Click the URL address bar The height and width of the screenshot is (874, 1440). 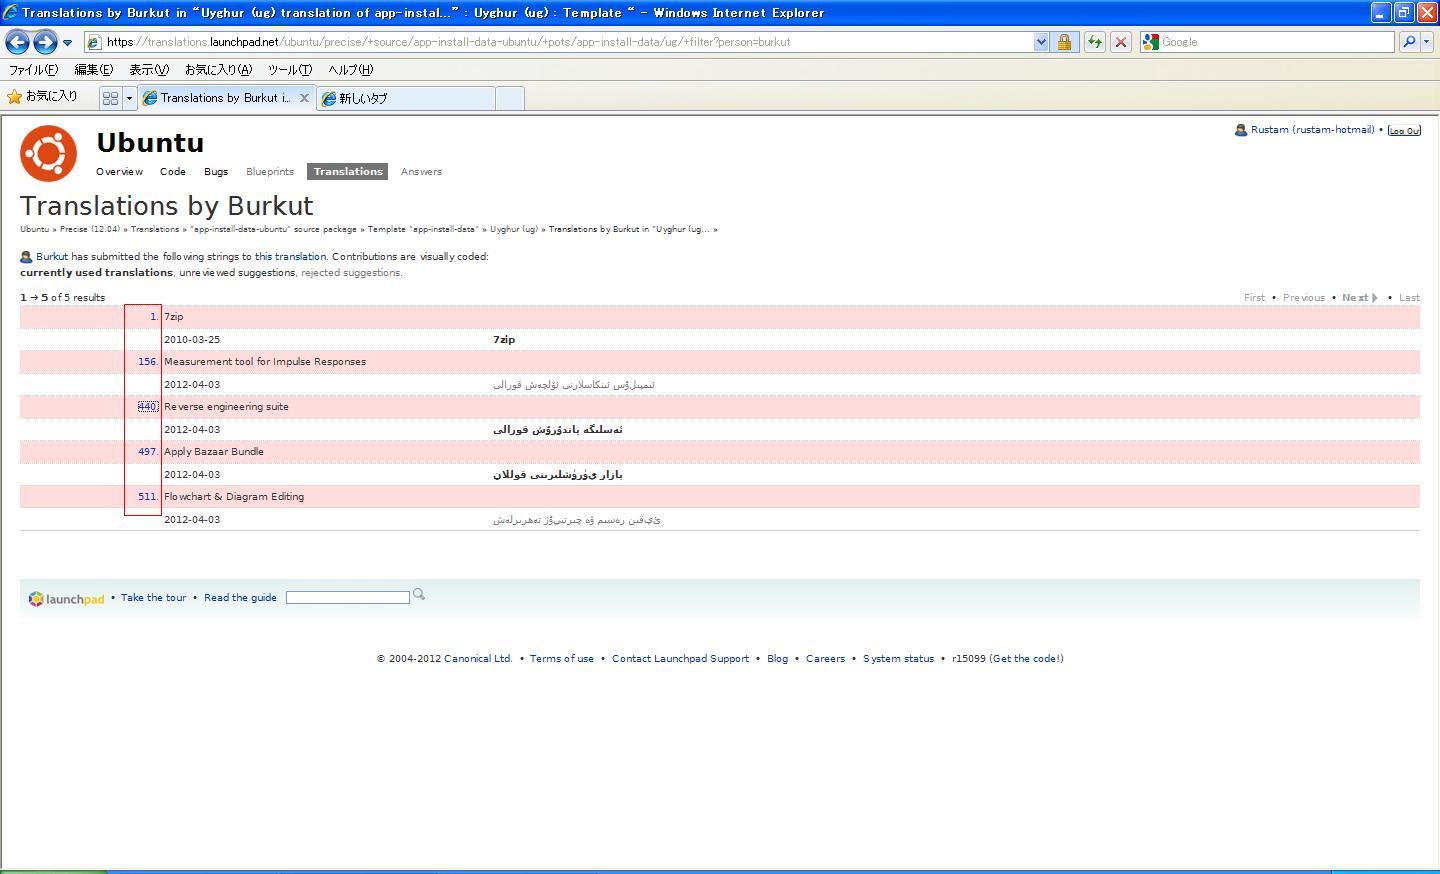click(x=559, y=42)
